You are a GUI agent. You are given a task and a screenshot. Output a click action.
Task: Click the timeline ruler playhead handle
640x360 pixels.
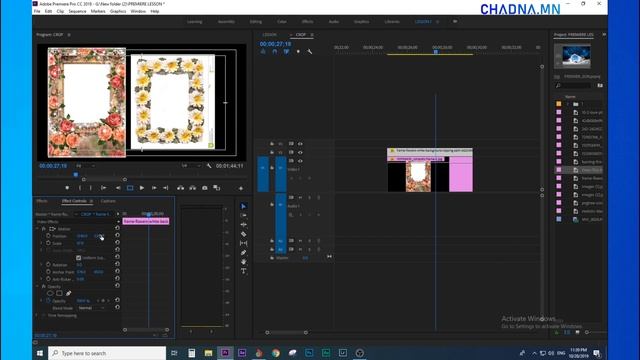point(436,52)
